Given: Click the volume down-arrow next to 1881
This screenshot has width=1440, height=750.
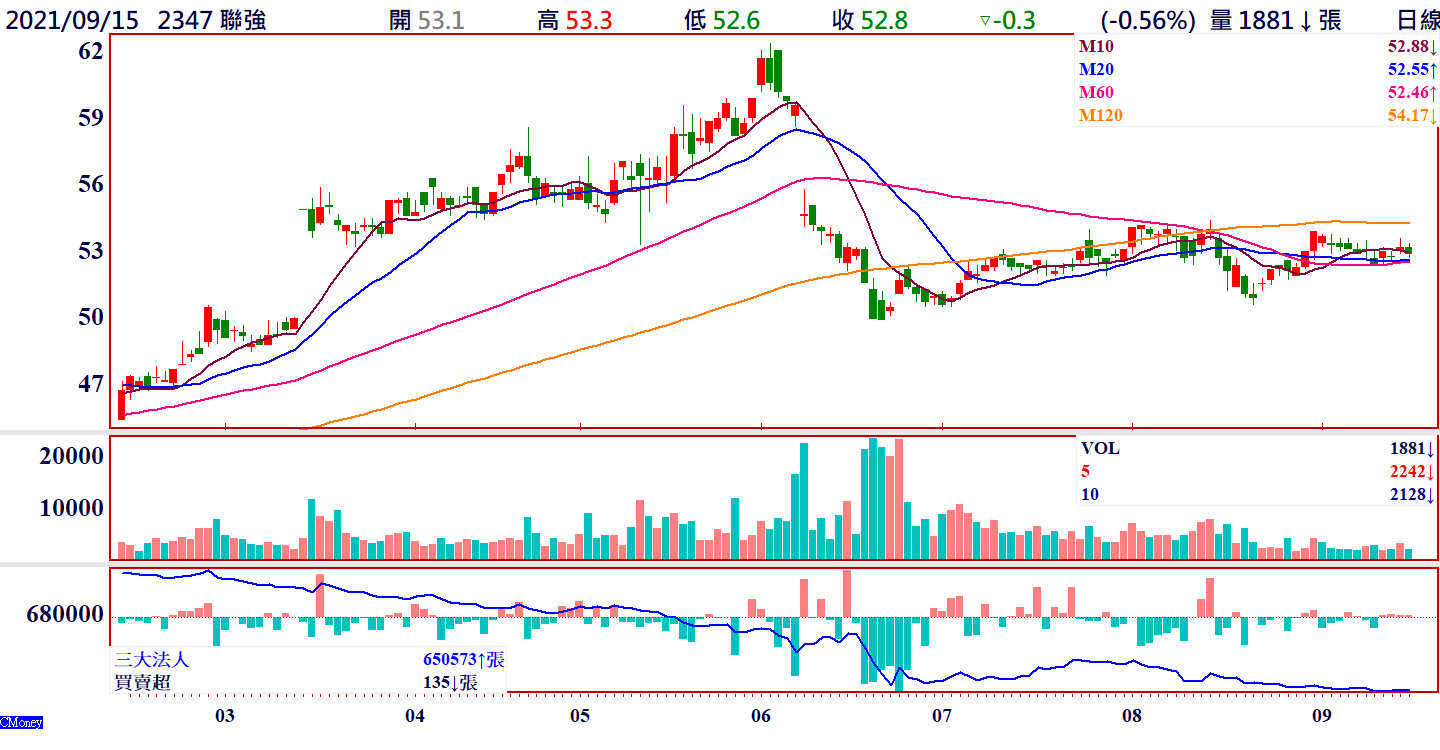Looking at the screenshot, I should (1305, 20).
